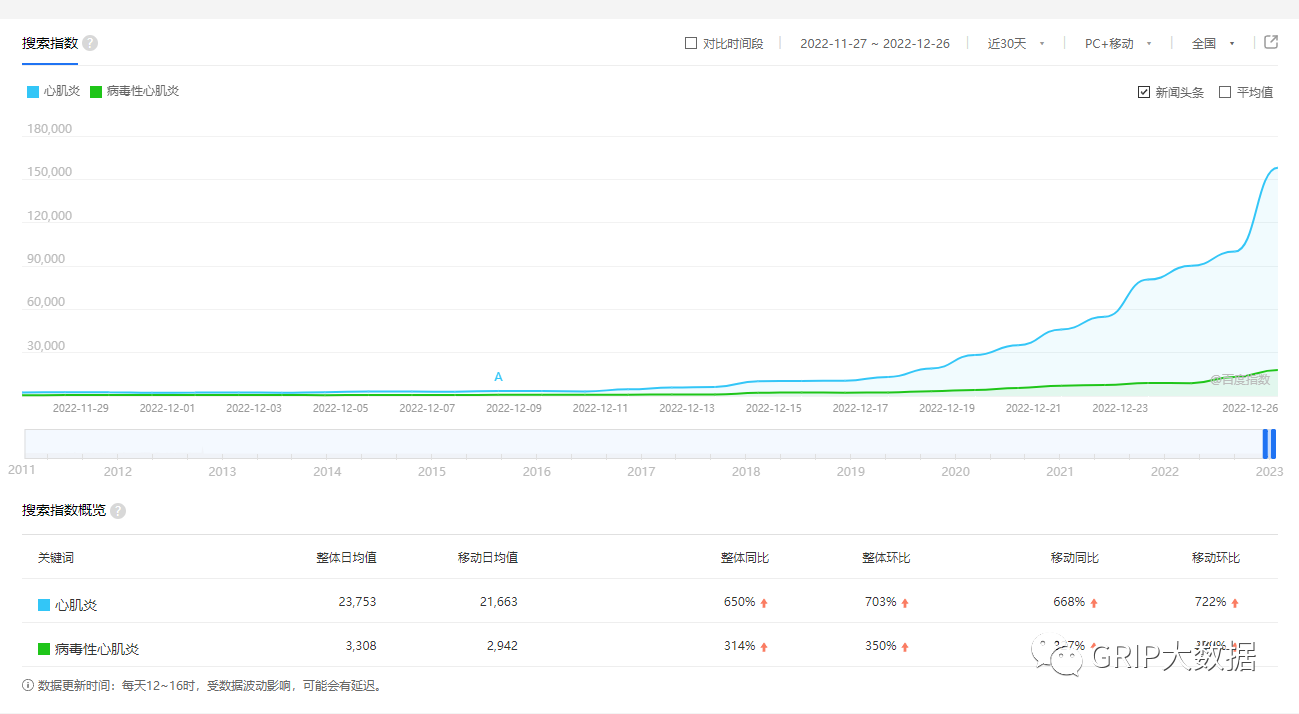Click the 整体同比 column header
Viewport: 1299px width, 714px height.
[745, 558]
